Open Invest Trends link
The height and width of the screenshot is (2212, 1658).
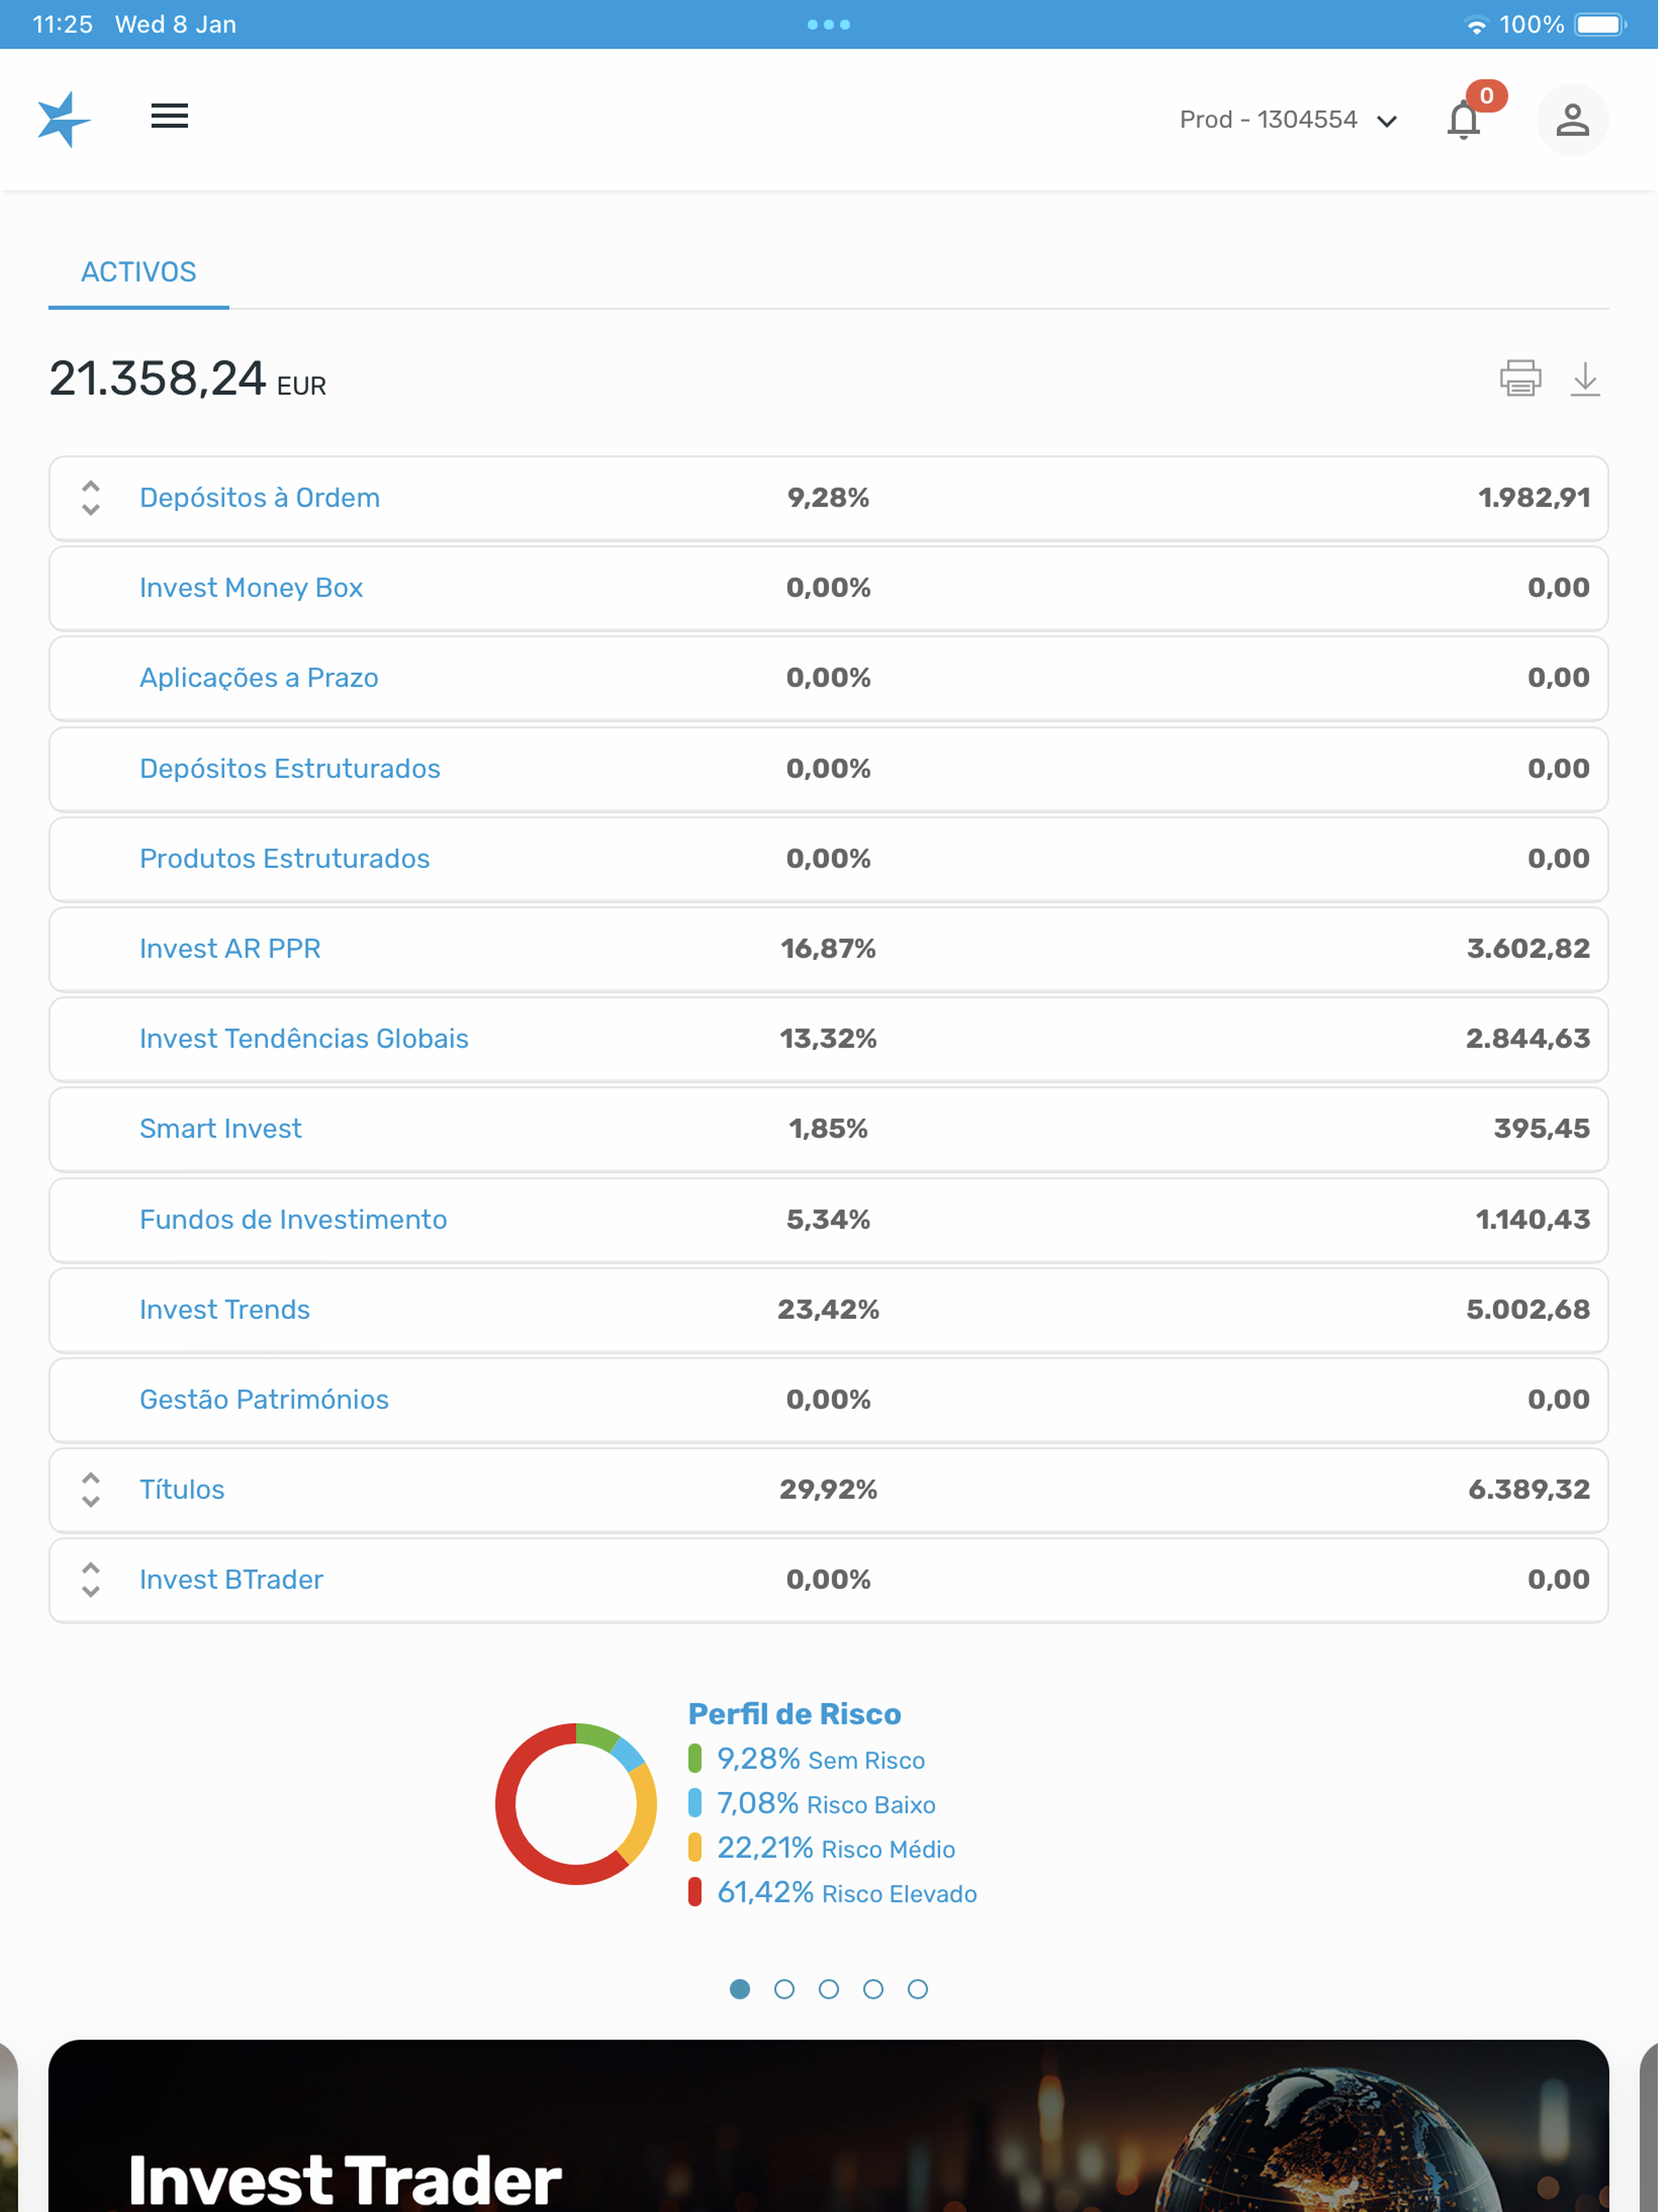click(225, 1309)
